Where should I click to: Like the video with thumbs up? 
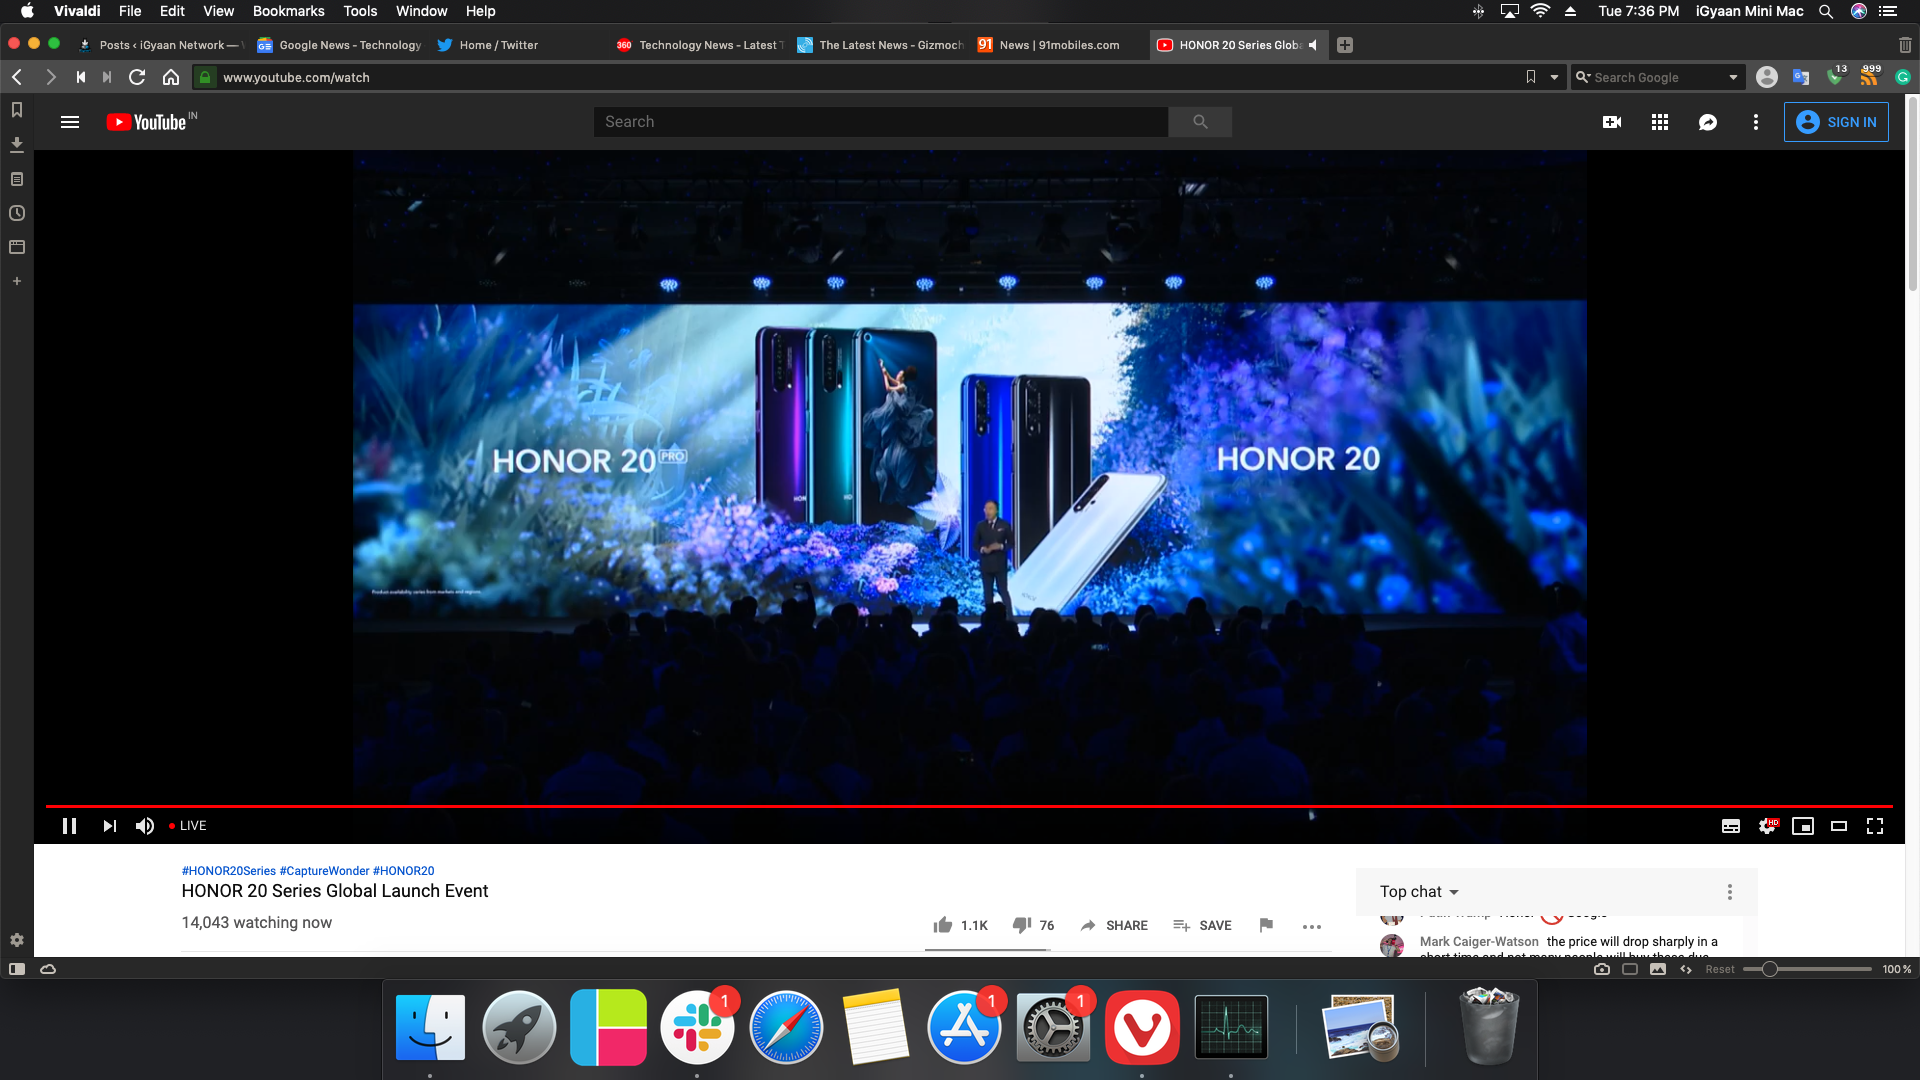[x=943, y=925]
